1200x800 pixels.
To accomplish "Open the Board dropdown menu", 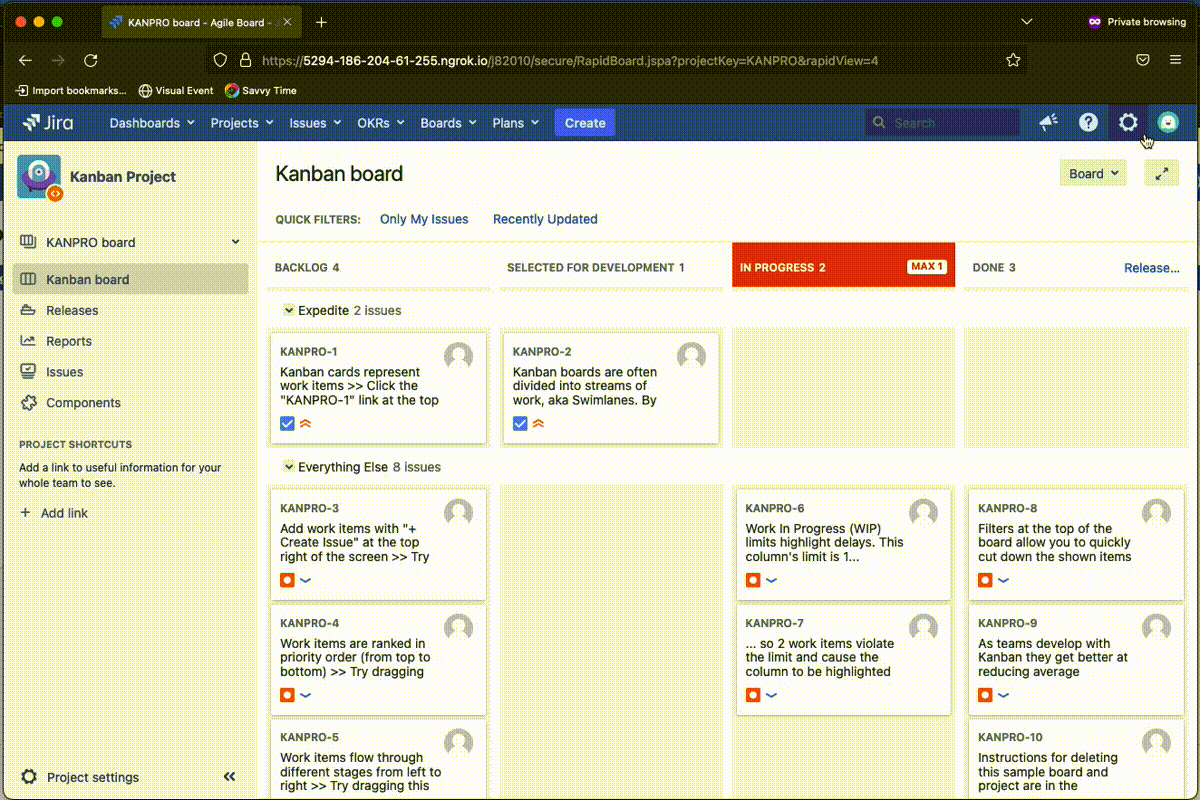I will click(x=1092, y=172).
